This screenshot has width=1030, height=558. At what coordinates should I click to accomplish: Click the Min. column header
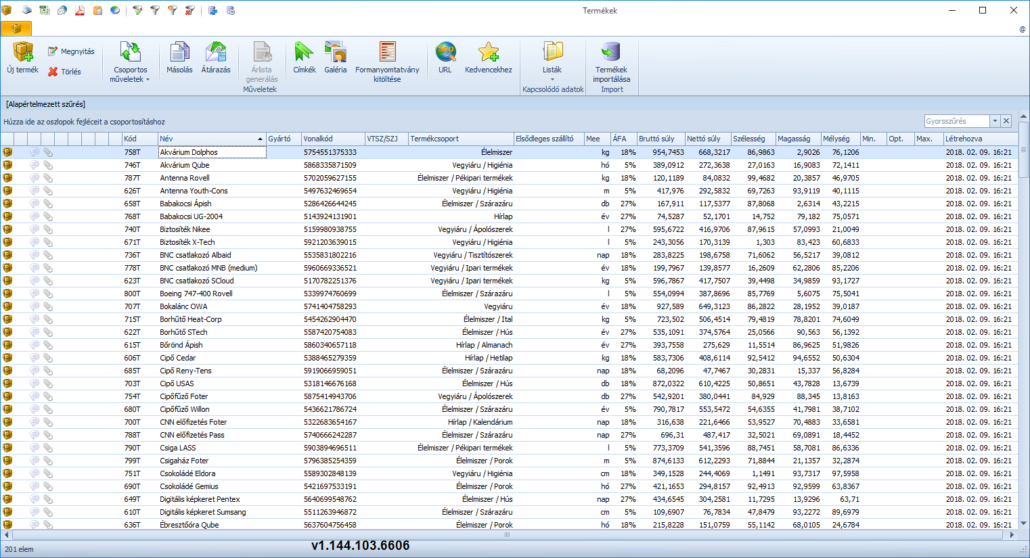(x=872, y=139)
